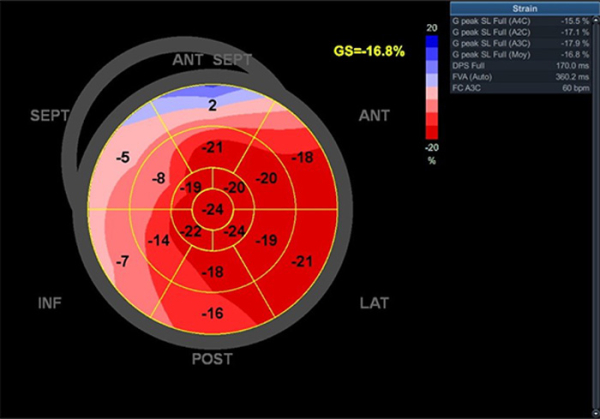This screenshot has width=600, height=419.
Task: Click the GS=-16.8% global strain label
Action: point(370,49)
